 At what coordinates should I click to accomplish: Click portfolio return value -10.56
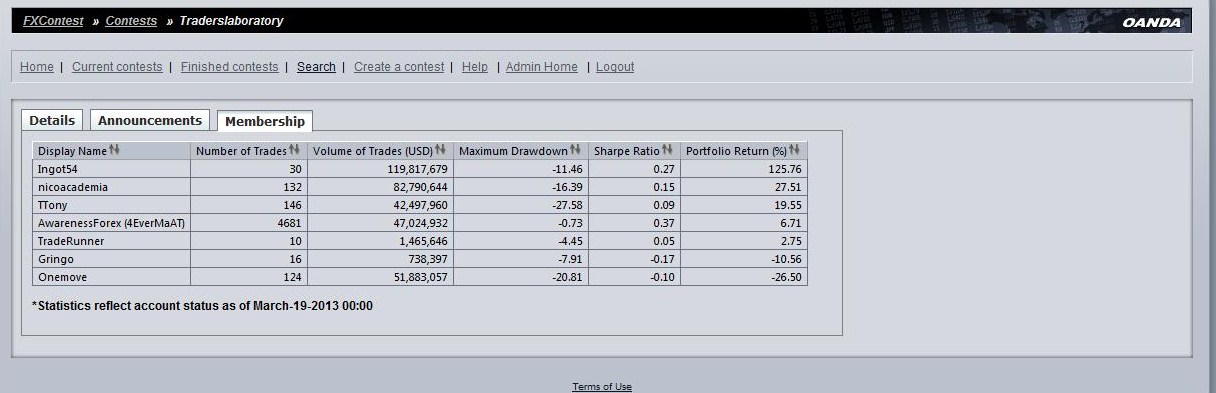coord(785,259)
